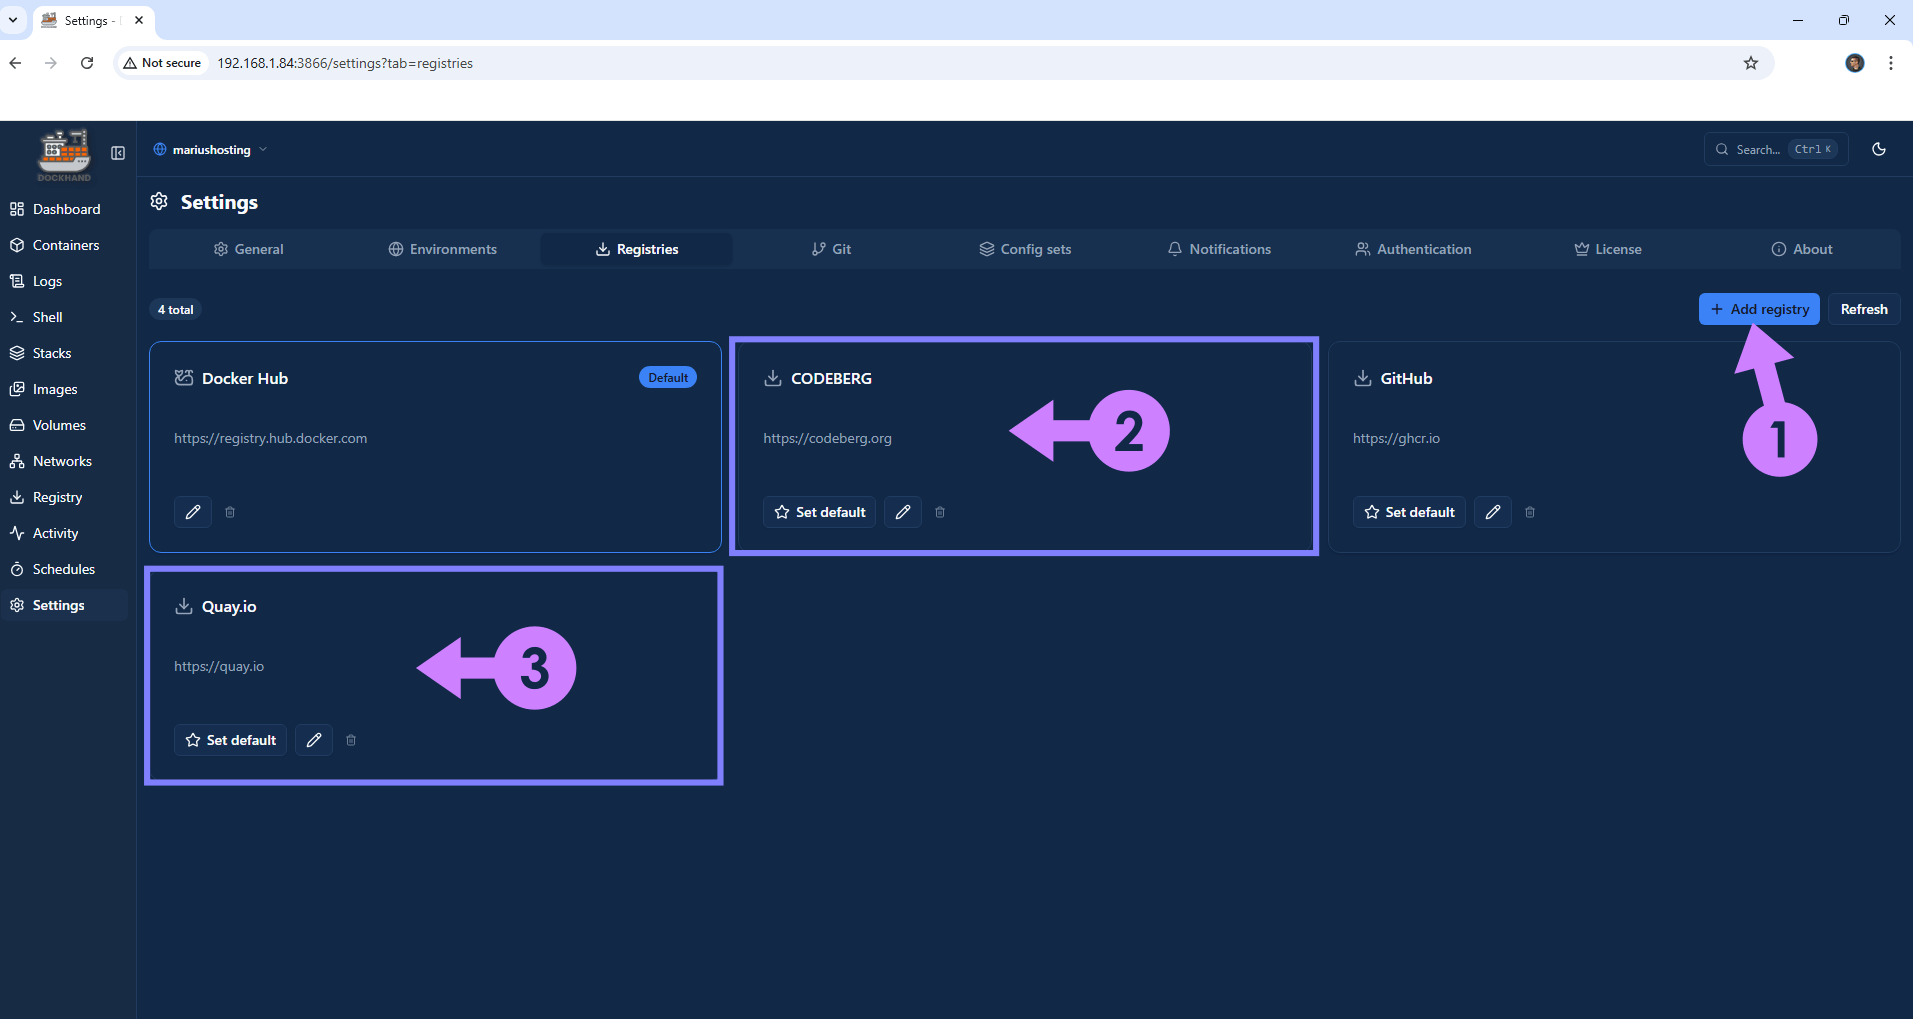
Task: Open the Images panel from sidebar
Action: pyautogui.click(x=55, y=388)
